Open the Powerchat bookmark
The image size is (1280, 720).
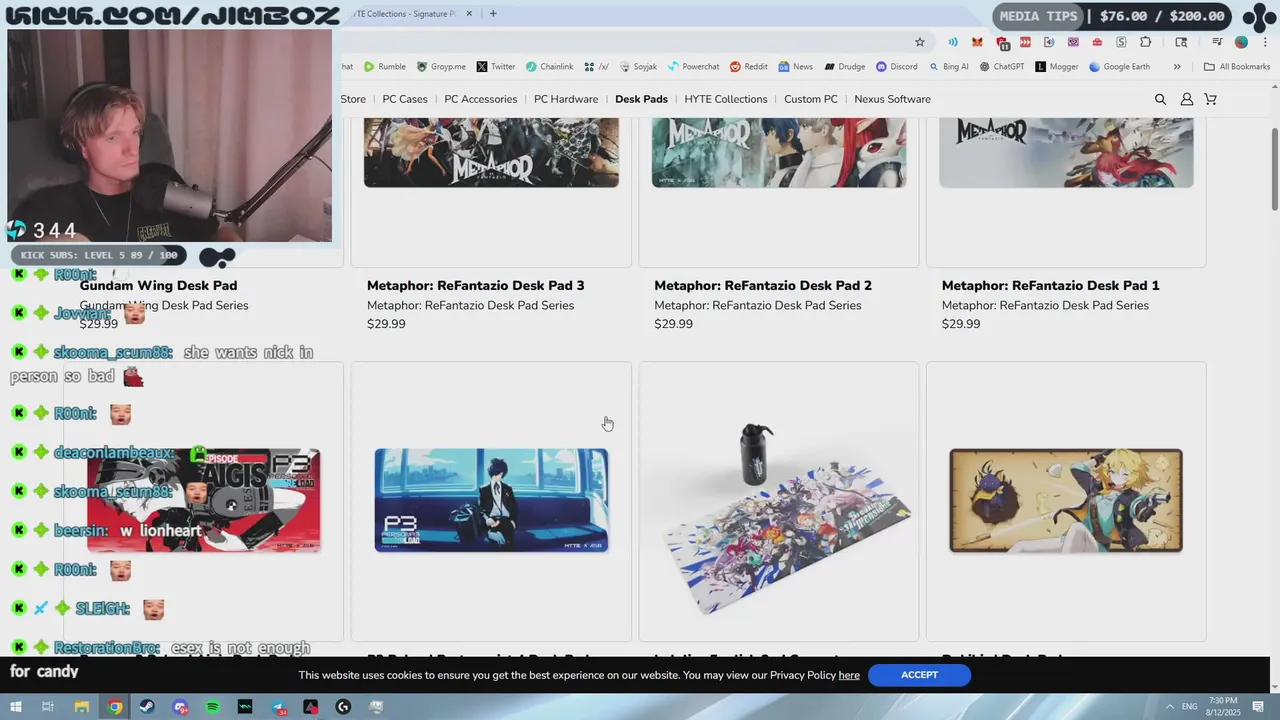pyautogui.click(x=693, y=67)
